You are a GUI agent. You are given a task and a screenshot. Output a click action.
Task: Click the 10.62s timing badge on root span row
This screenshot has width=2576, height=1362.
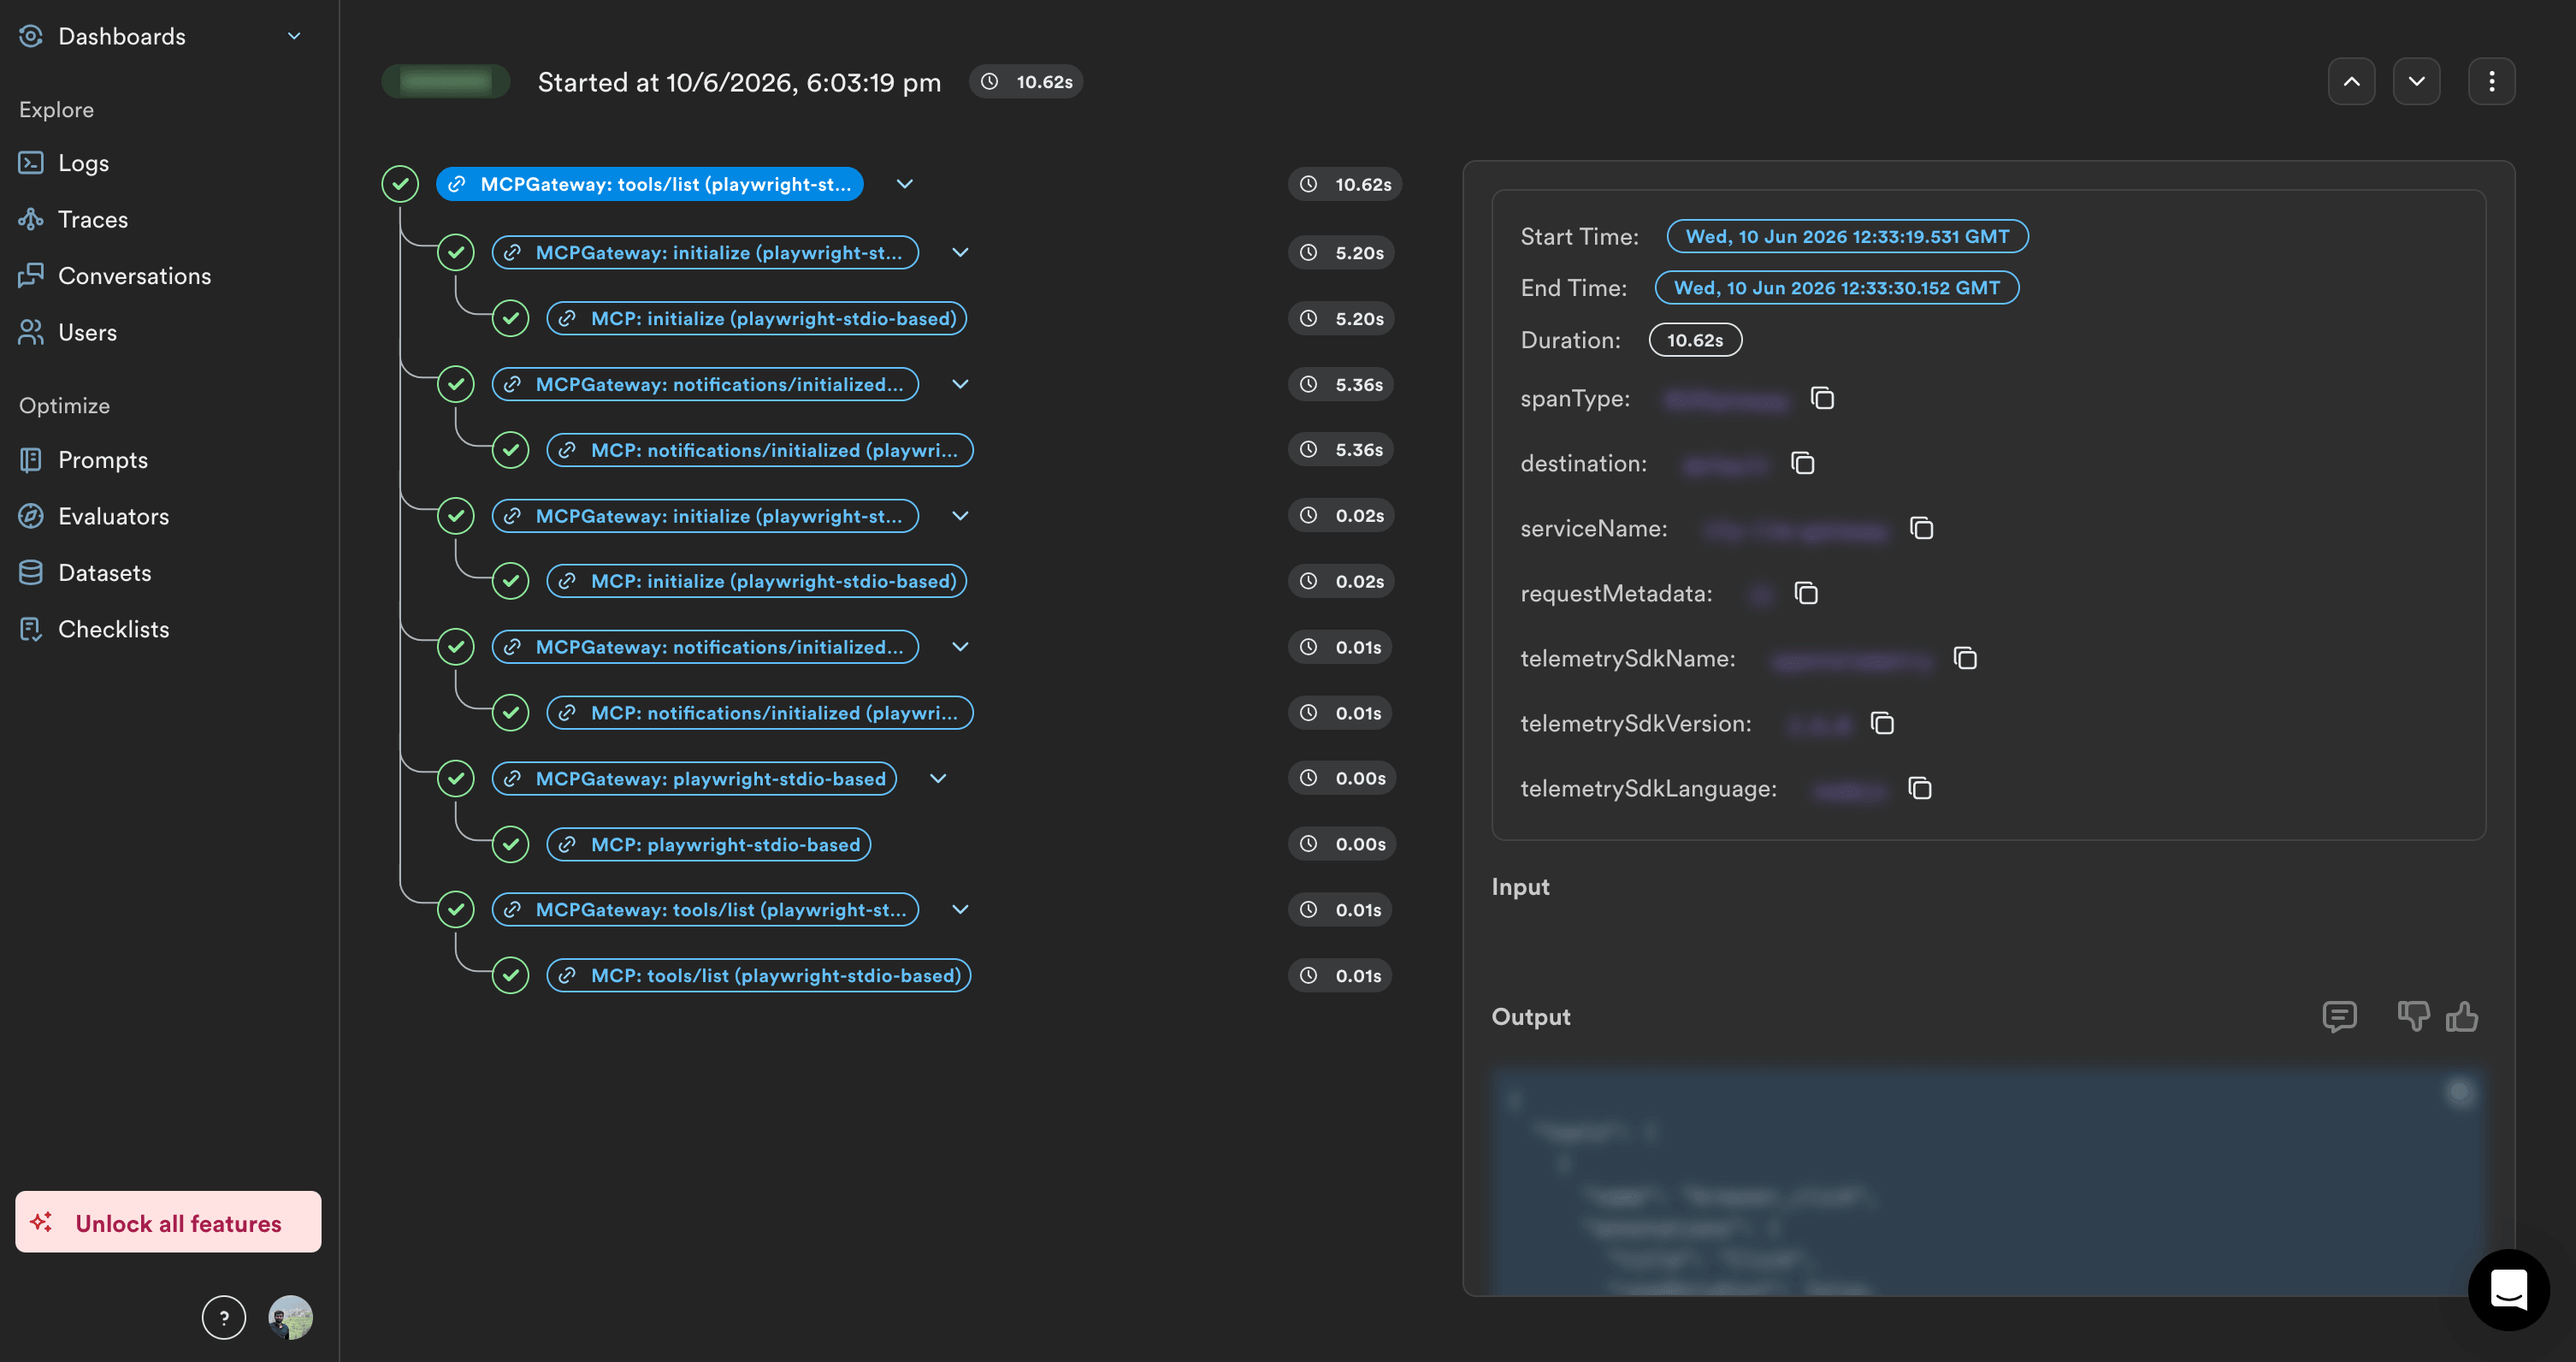click(x=1346, y=184)
